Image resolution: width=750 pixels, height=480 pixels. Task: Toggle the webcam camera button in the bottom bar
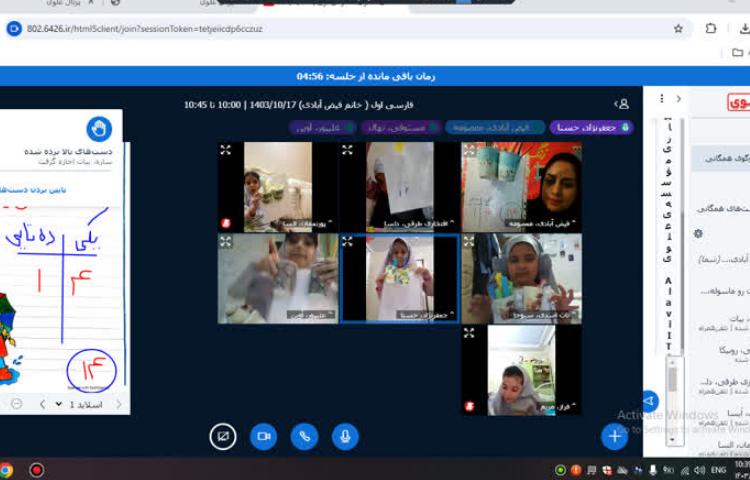coord(264,436)
